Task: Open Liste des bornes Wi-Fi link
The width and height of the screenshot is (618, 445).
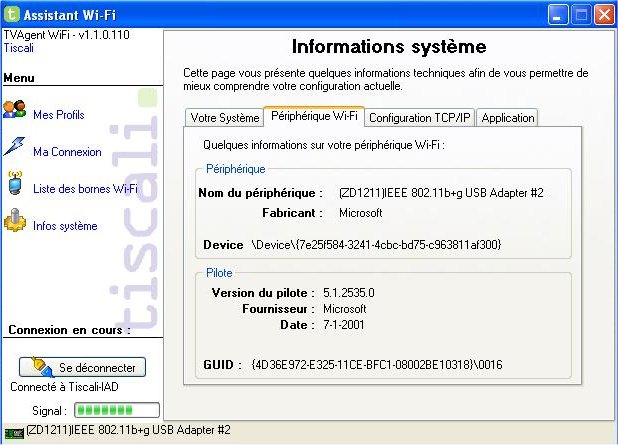Action: (85, 189)
